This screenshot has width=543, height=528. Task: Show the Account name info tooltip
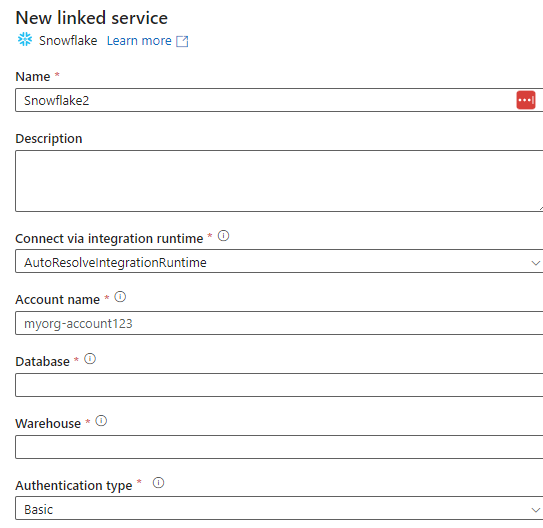pyautogui.click(x=120, y=297)
